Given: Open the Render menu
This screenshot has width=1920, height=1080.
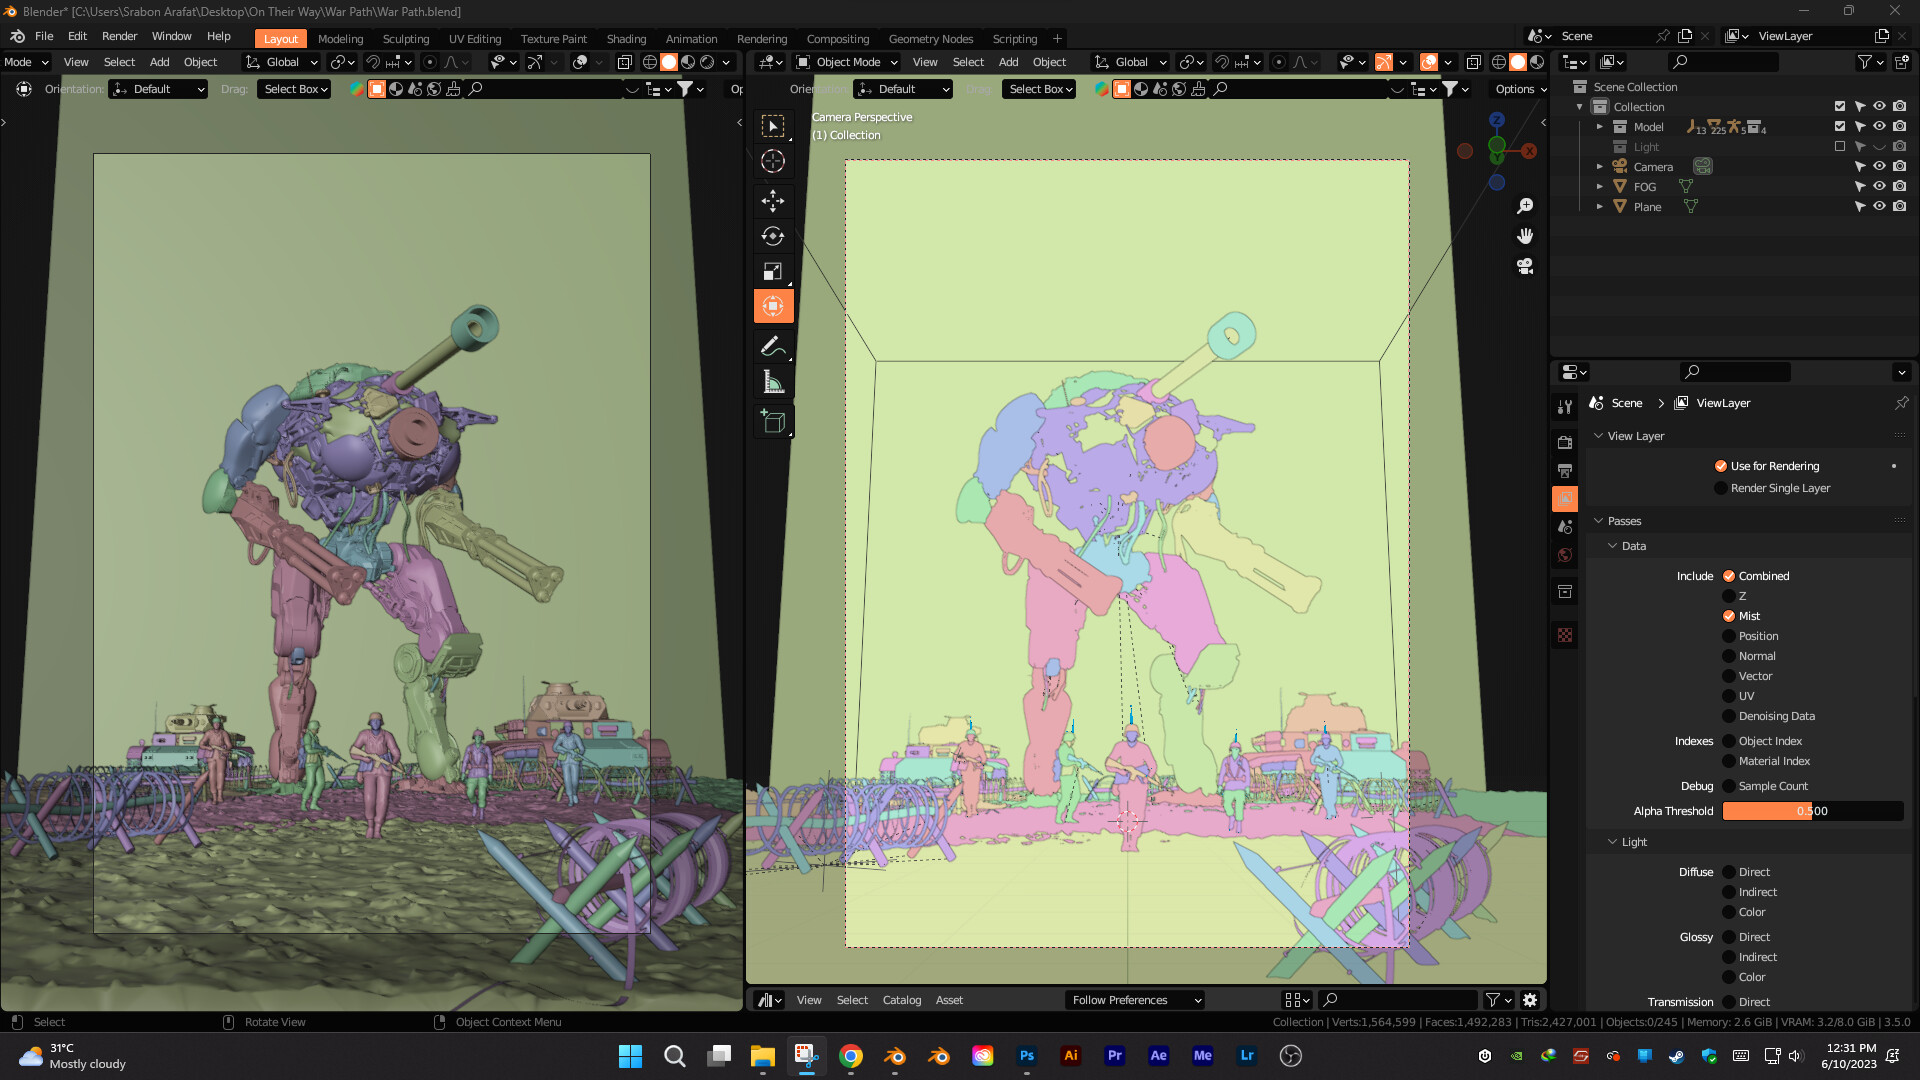Looking at the screenshot, I should pos(119,36).
